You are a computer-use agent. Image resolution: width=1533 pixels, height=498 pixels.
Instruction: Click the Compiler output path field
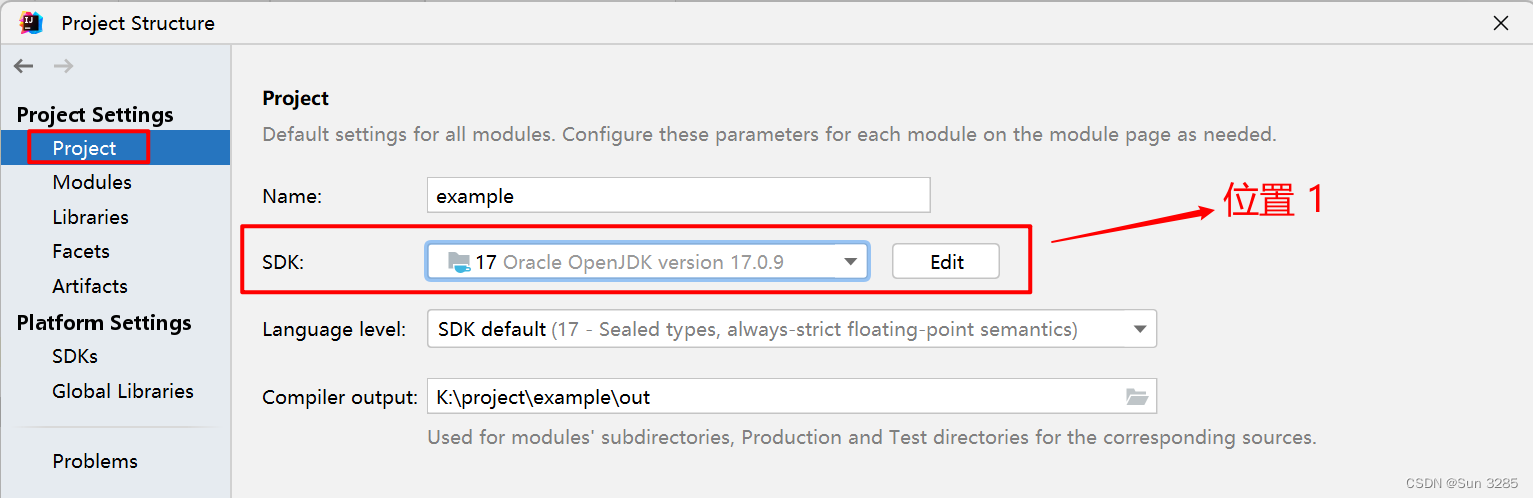770,397
